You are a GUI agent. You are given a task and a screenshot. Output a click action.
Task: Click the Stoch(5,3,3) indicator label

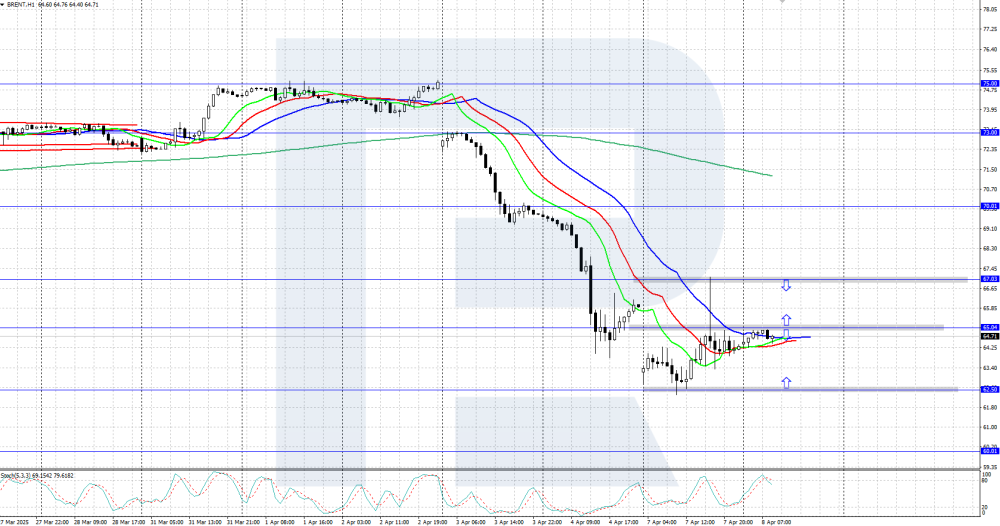click(37, 475)
